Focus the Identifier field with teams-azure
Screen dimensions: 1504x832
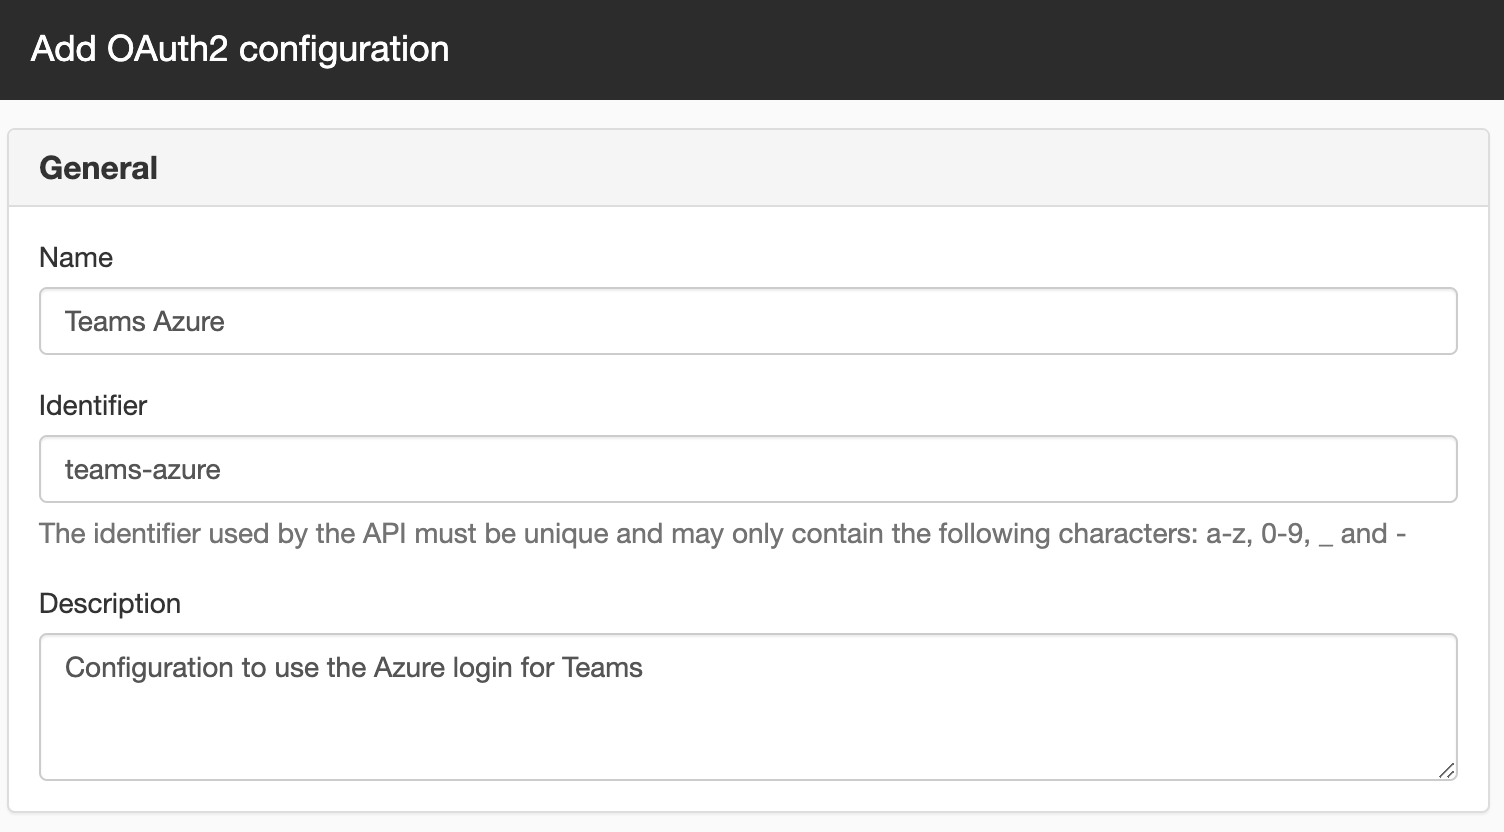point(748,469)
